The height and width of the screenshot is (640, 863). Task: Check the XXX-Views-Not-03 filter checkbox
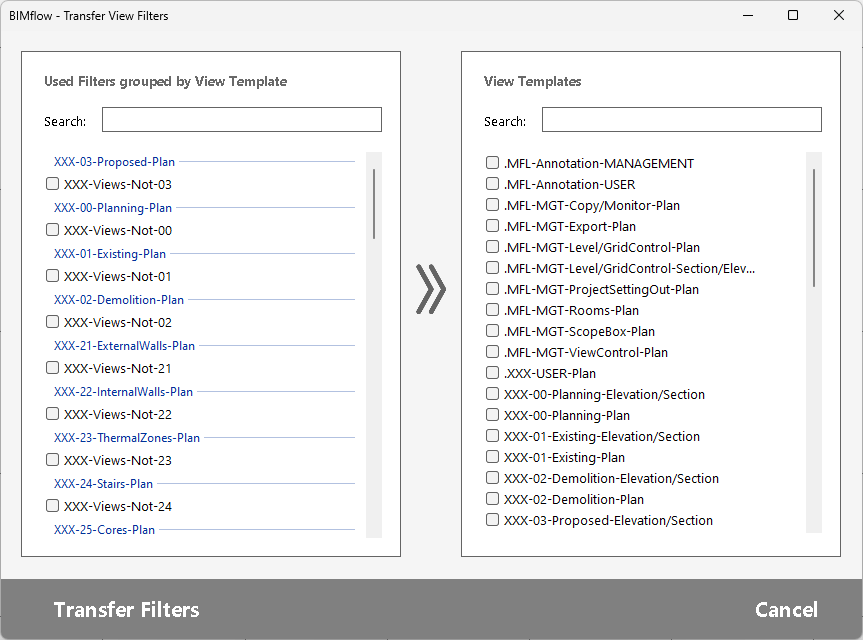point(53,184)
